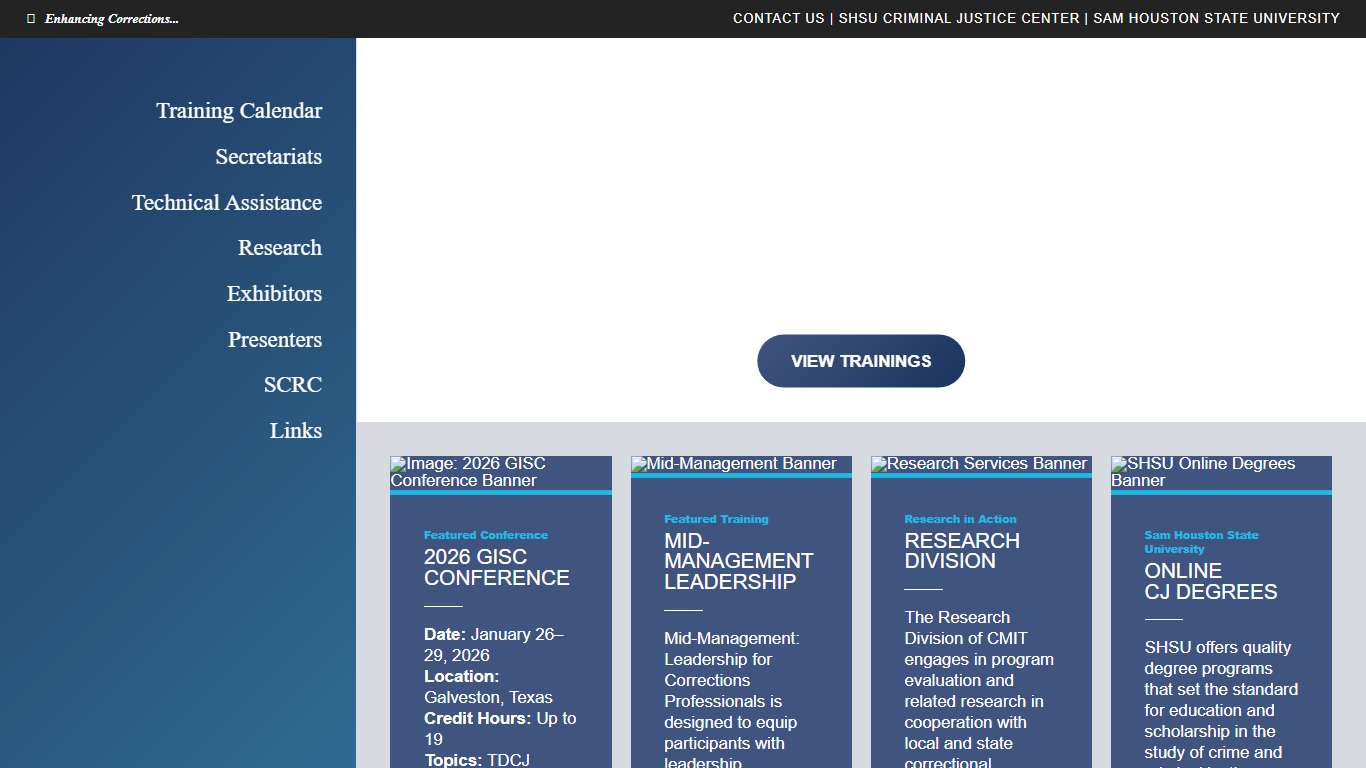
Task: Open the SCRC sidebar link
Action: [291, 385]
